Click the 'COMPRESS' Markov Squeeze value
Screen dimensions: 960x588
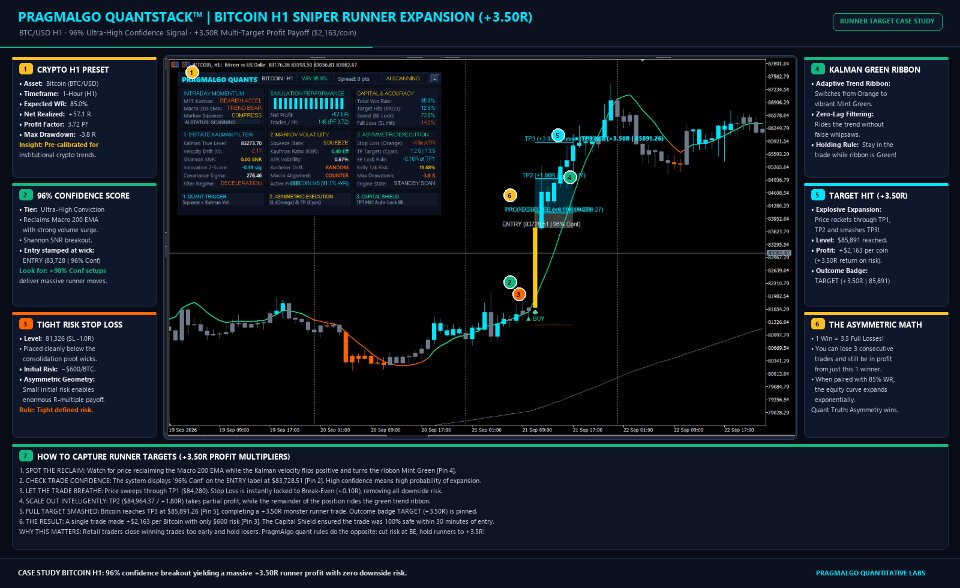pos(246,115)
